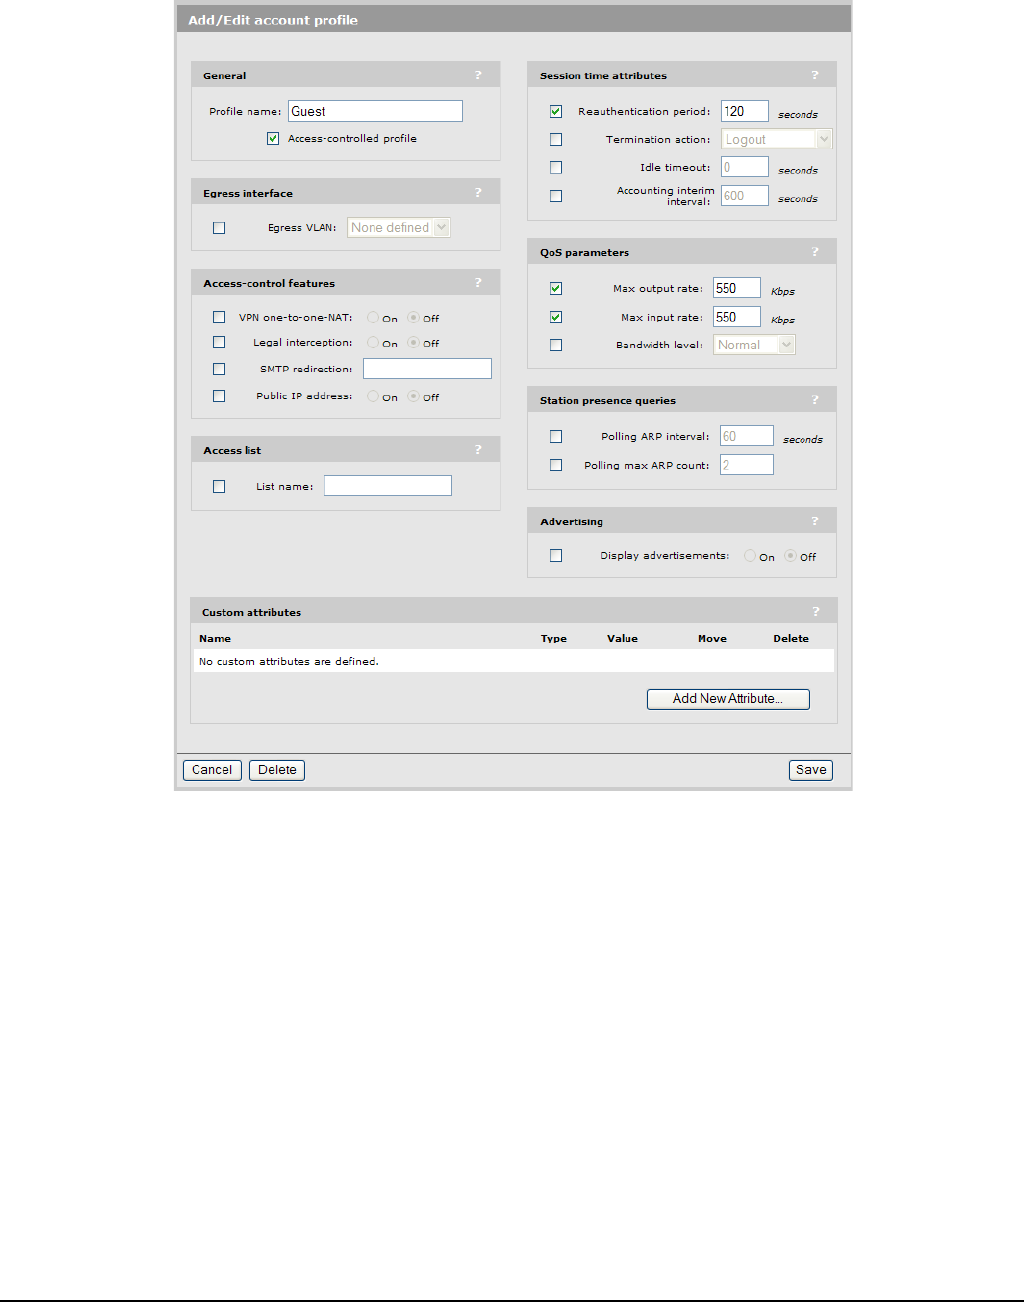Click the Value column header
Viewport: 1024px width, 1302px height.
click(622, 638)
